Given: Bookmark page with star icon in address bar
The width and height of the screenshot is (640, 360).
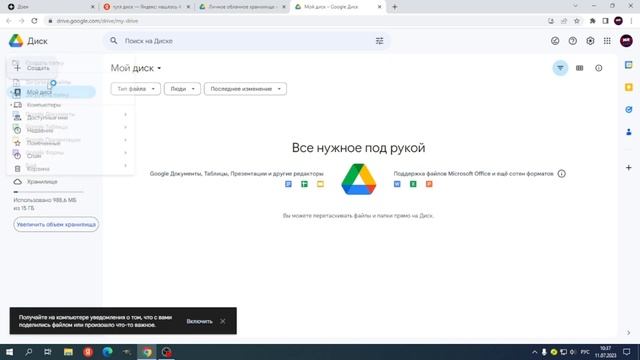Looking at the screenshot, I should tap(577, 21).
